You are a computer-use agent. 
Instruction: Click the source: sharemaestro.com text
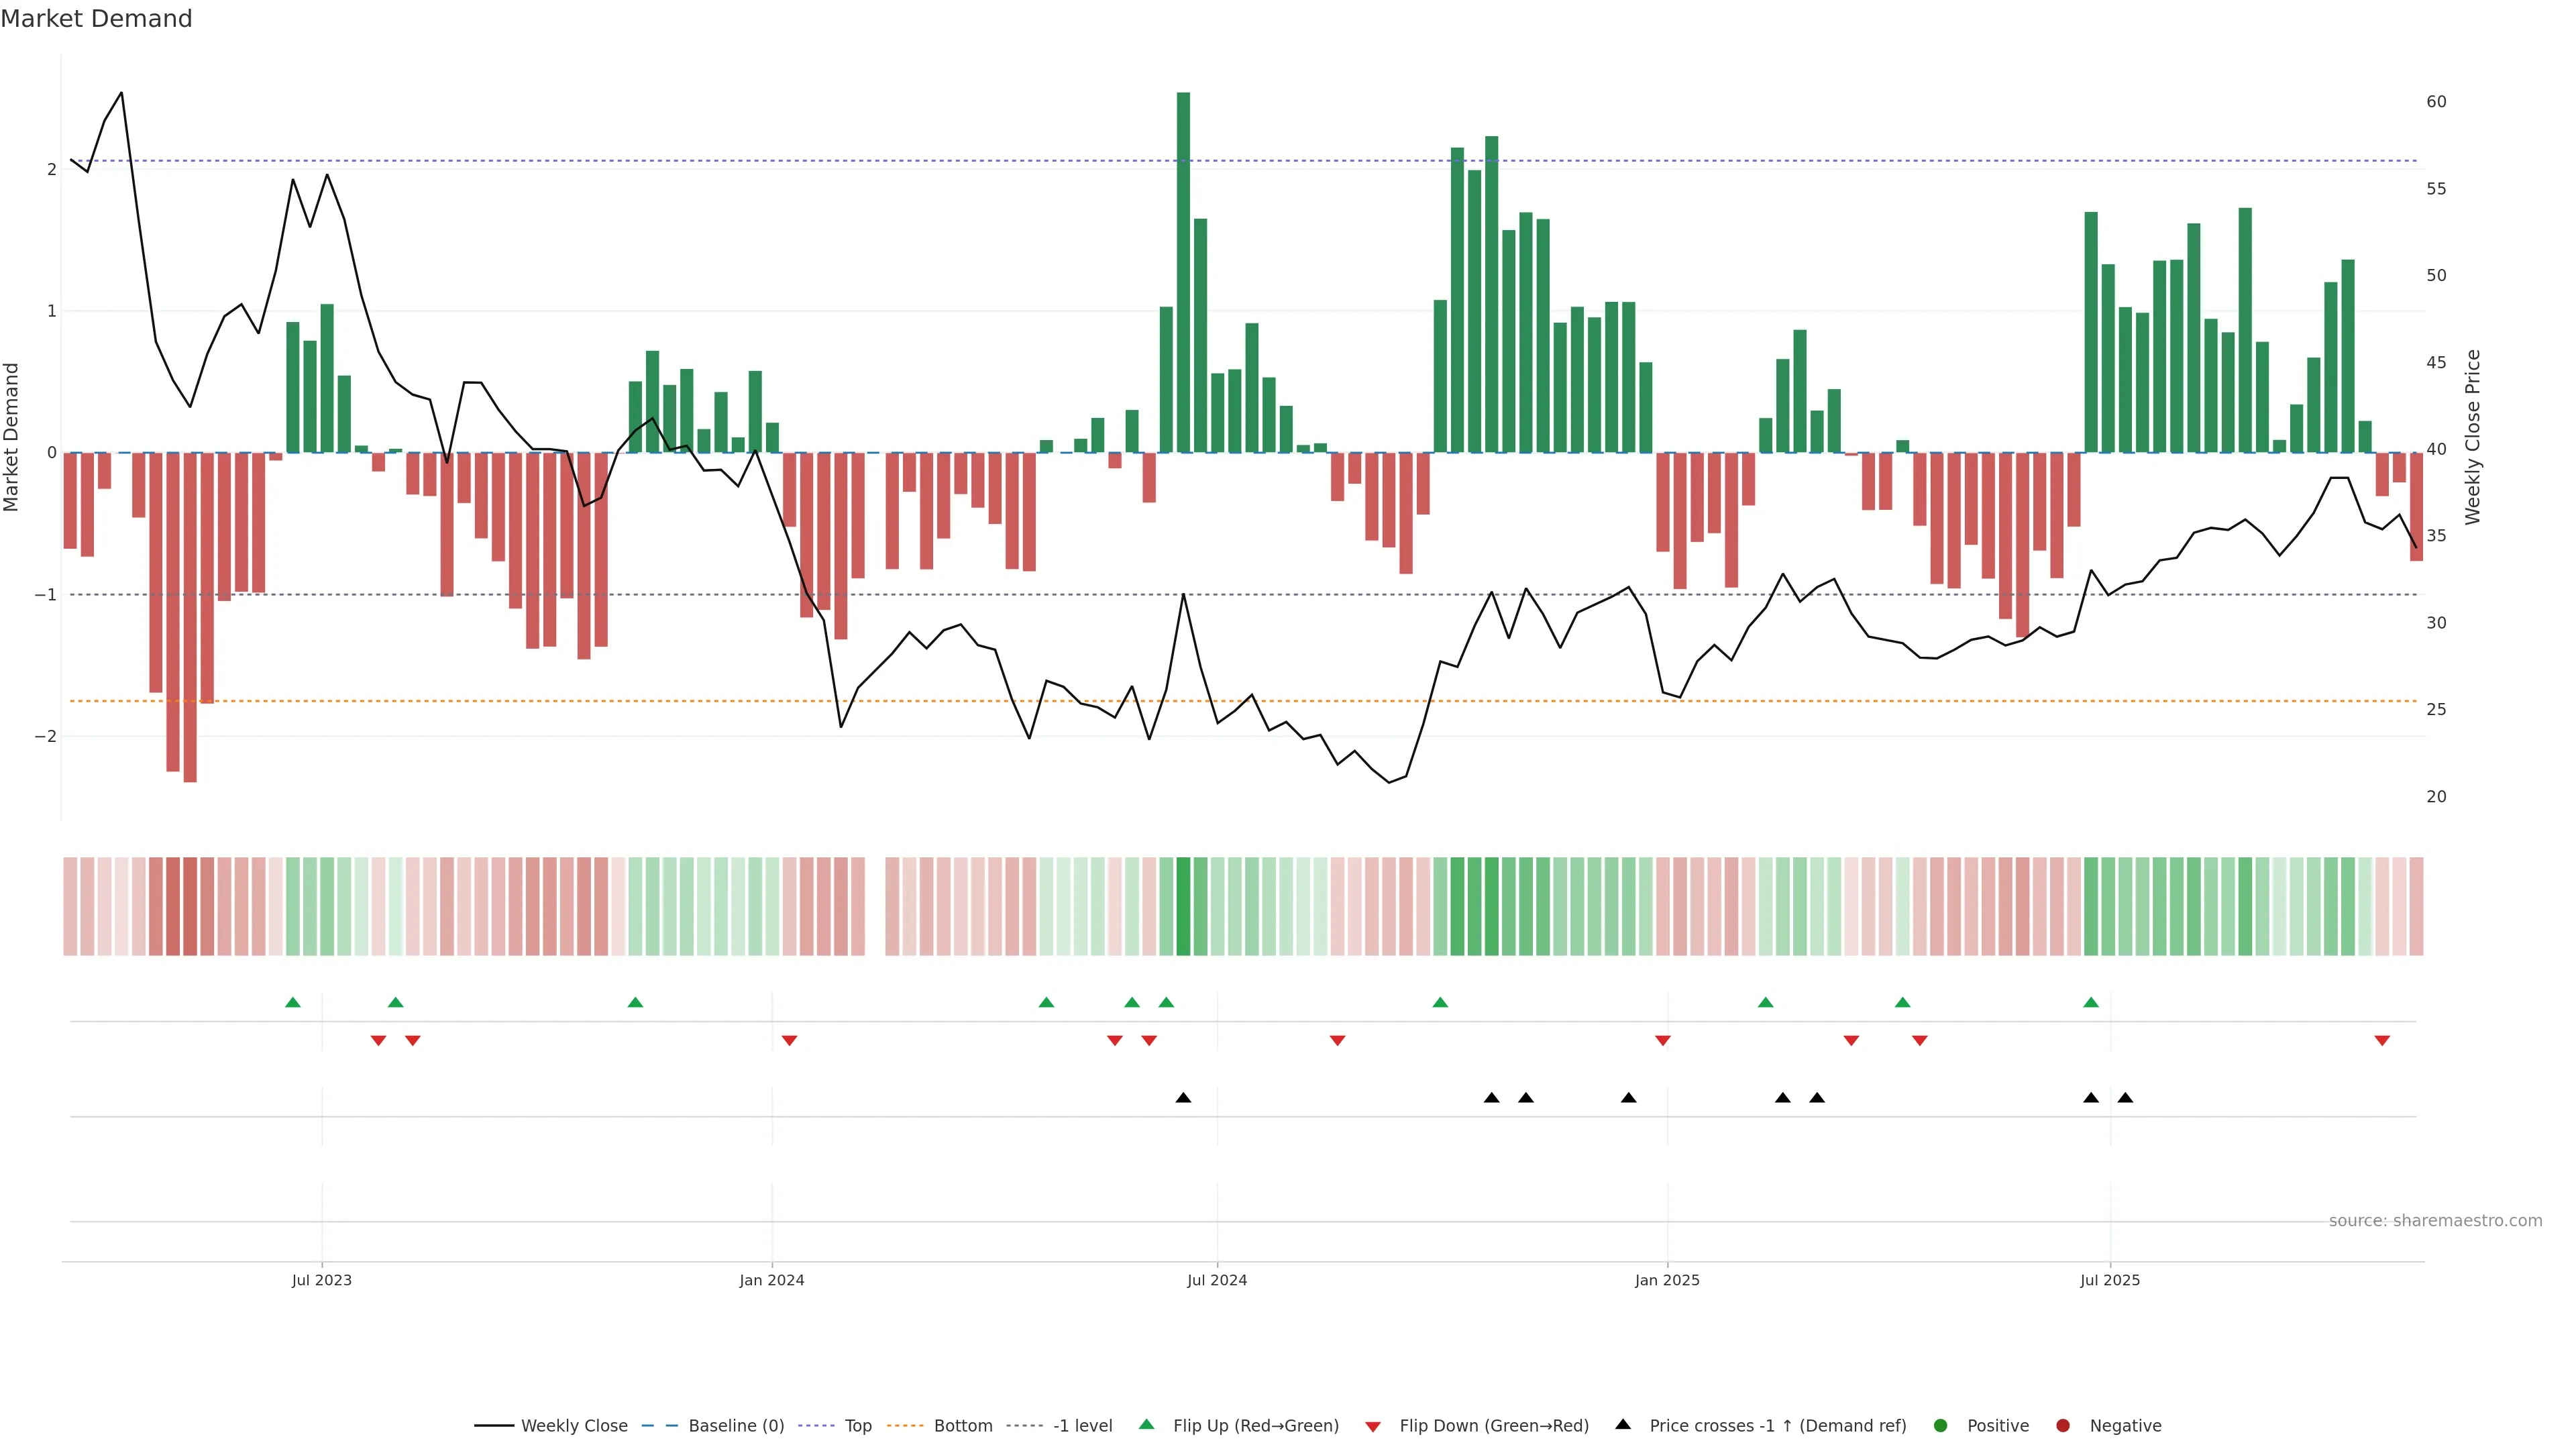coord(2435,1221)
